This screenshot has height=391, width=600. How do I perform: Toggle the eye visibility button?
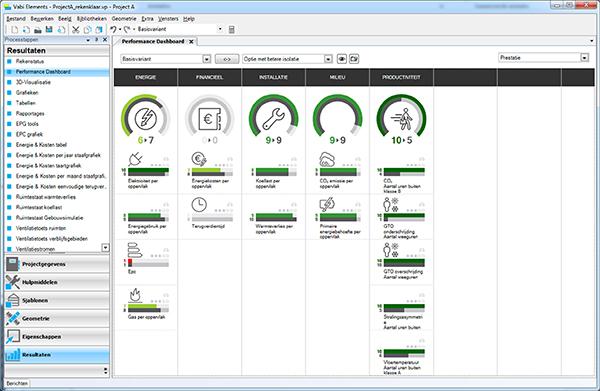pyautogui.click(x=342, y=59)
